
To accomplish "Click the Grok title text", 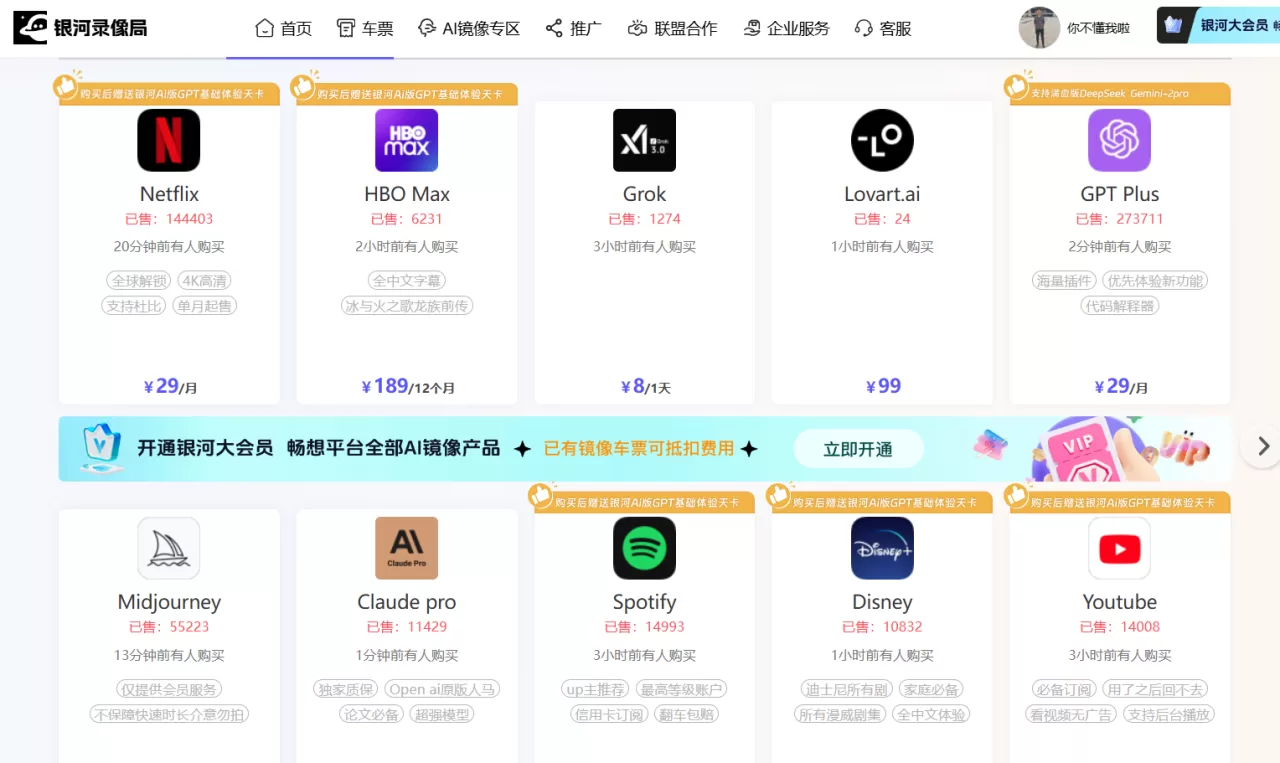I will (x=645, y=194).
